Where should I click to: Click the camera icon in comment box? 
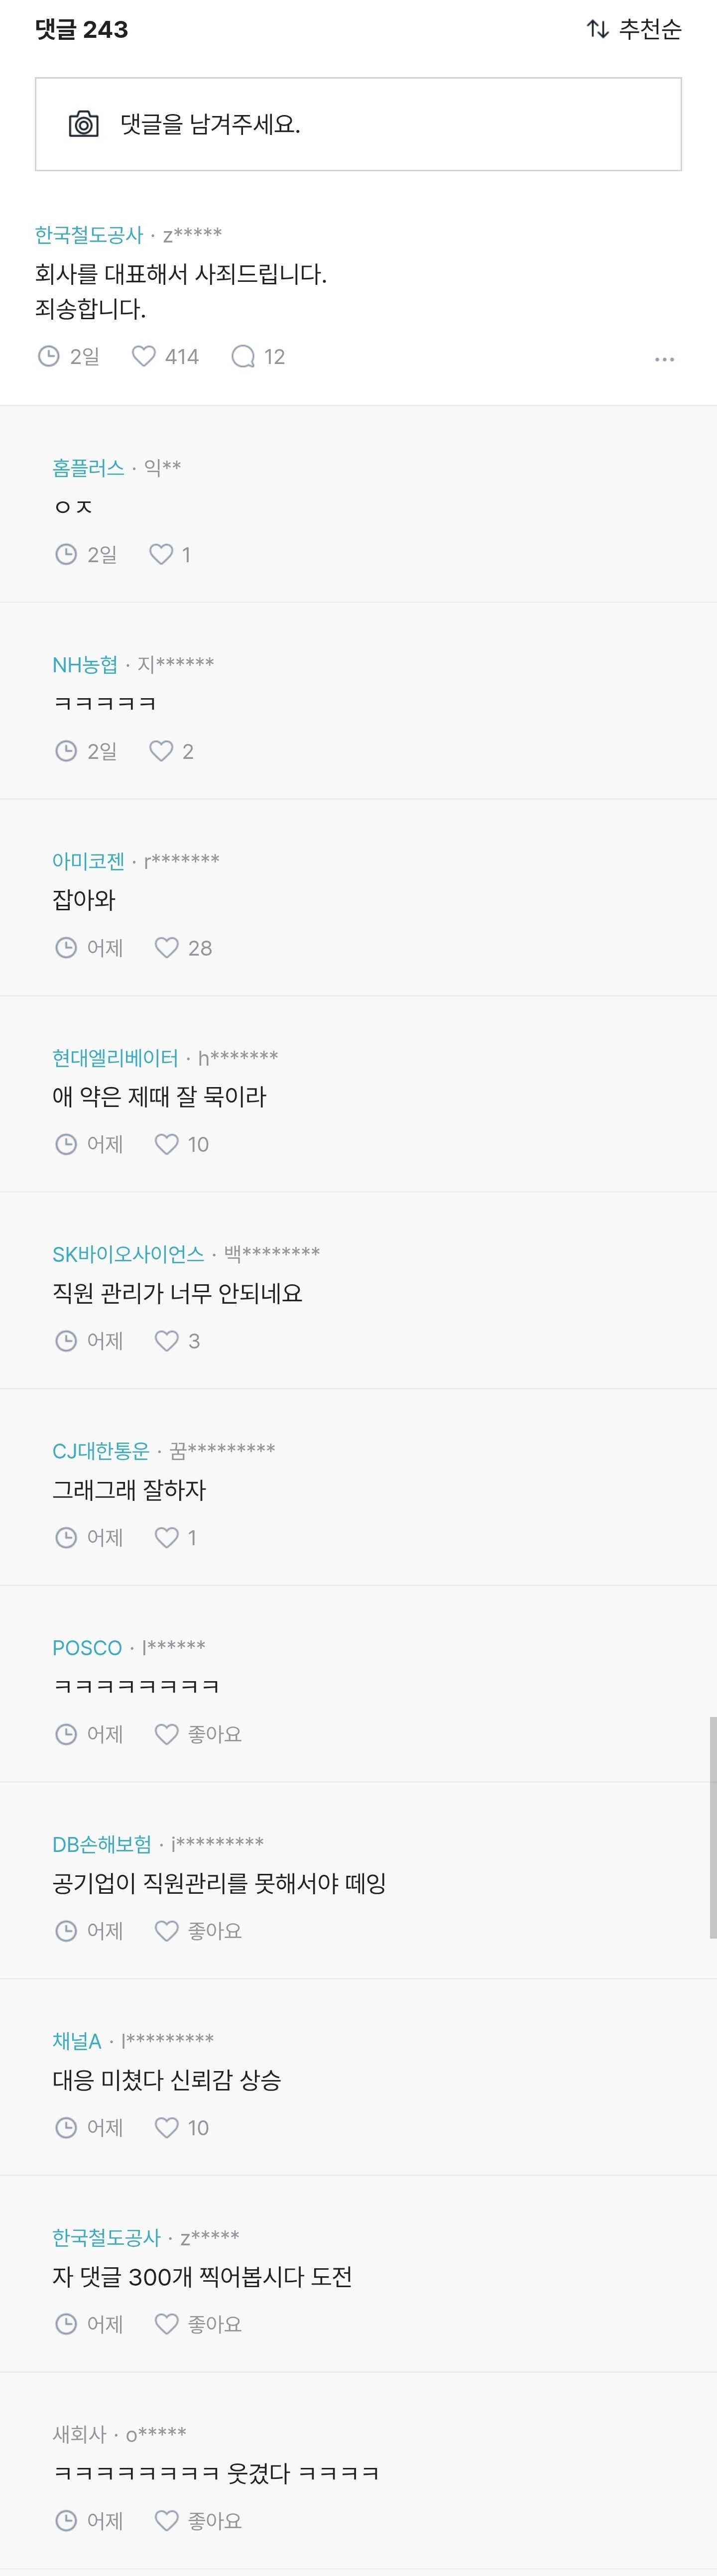pos(83,124)
